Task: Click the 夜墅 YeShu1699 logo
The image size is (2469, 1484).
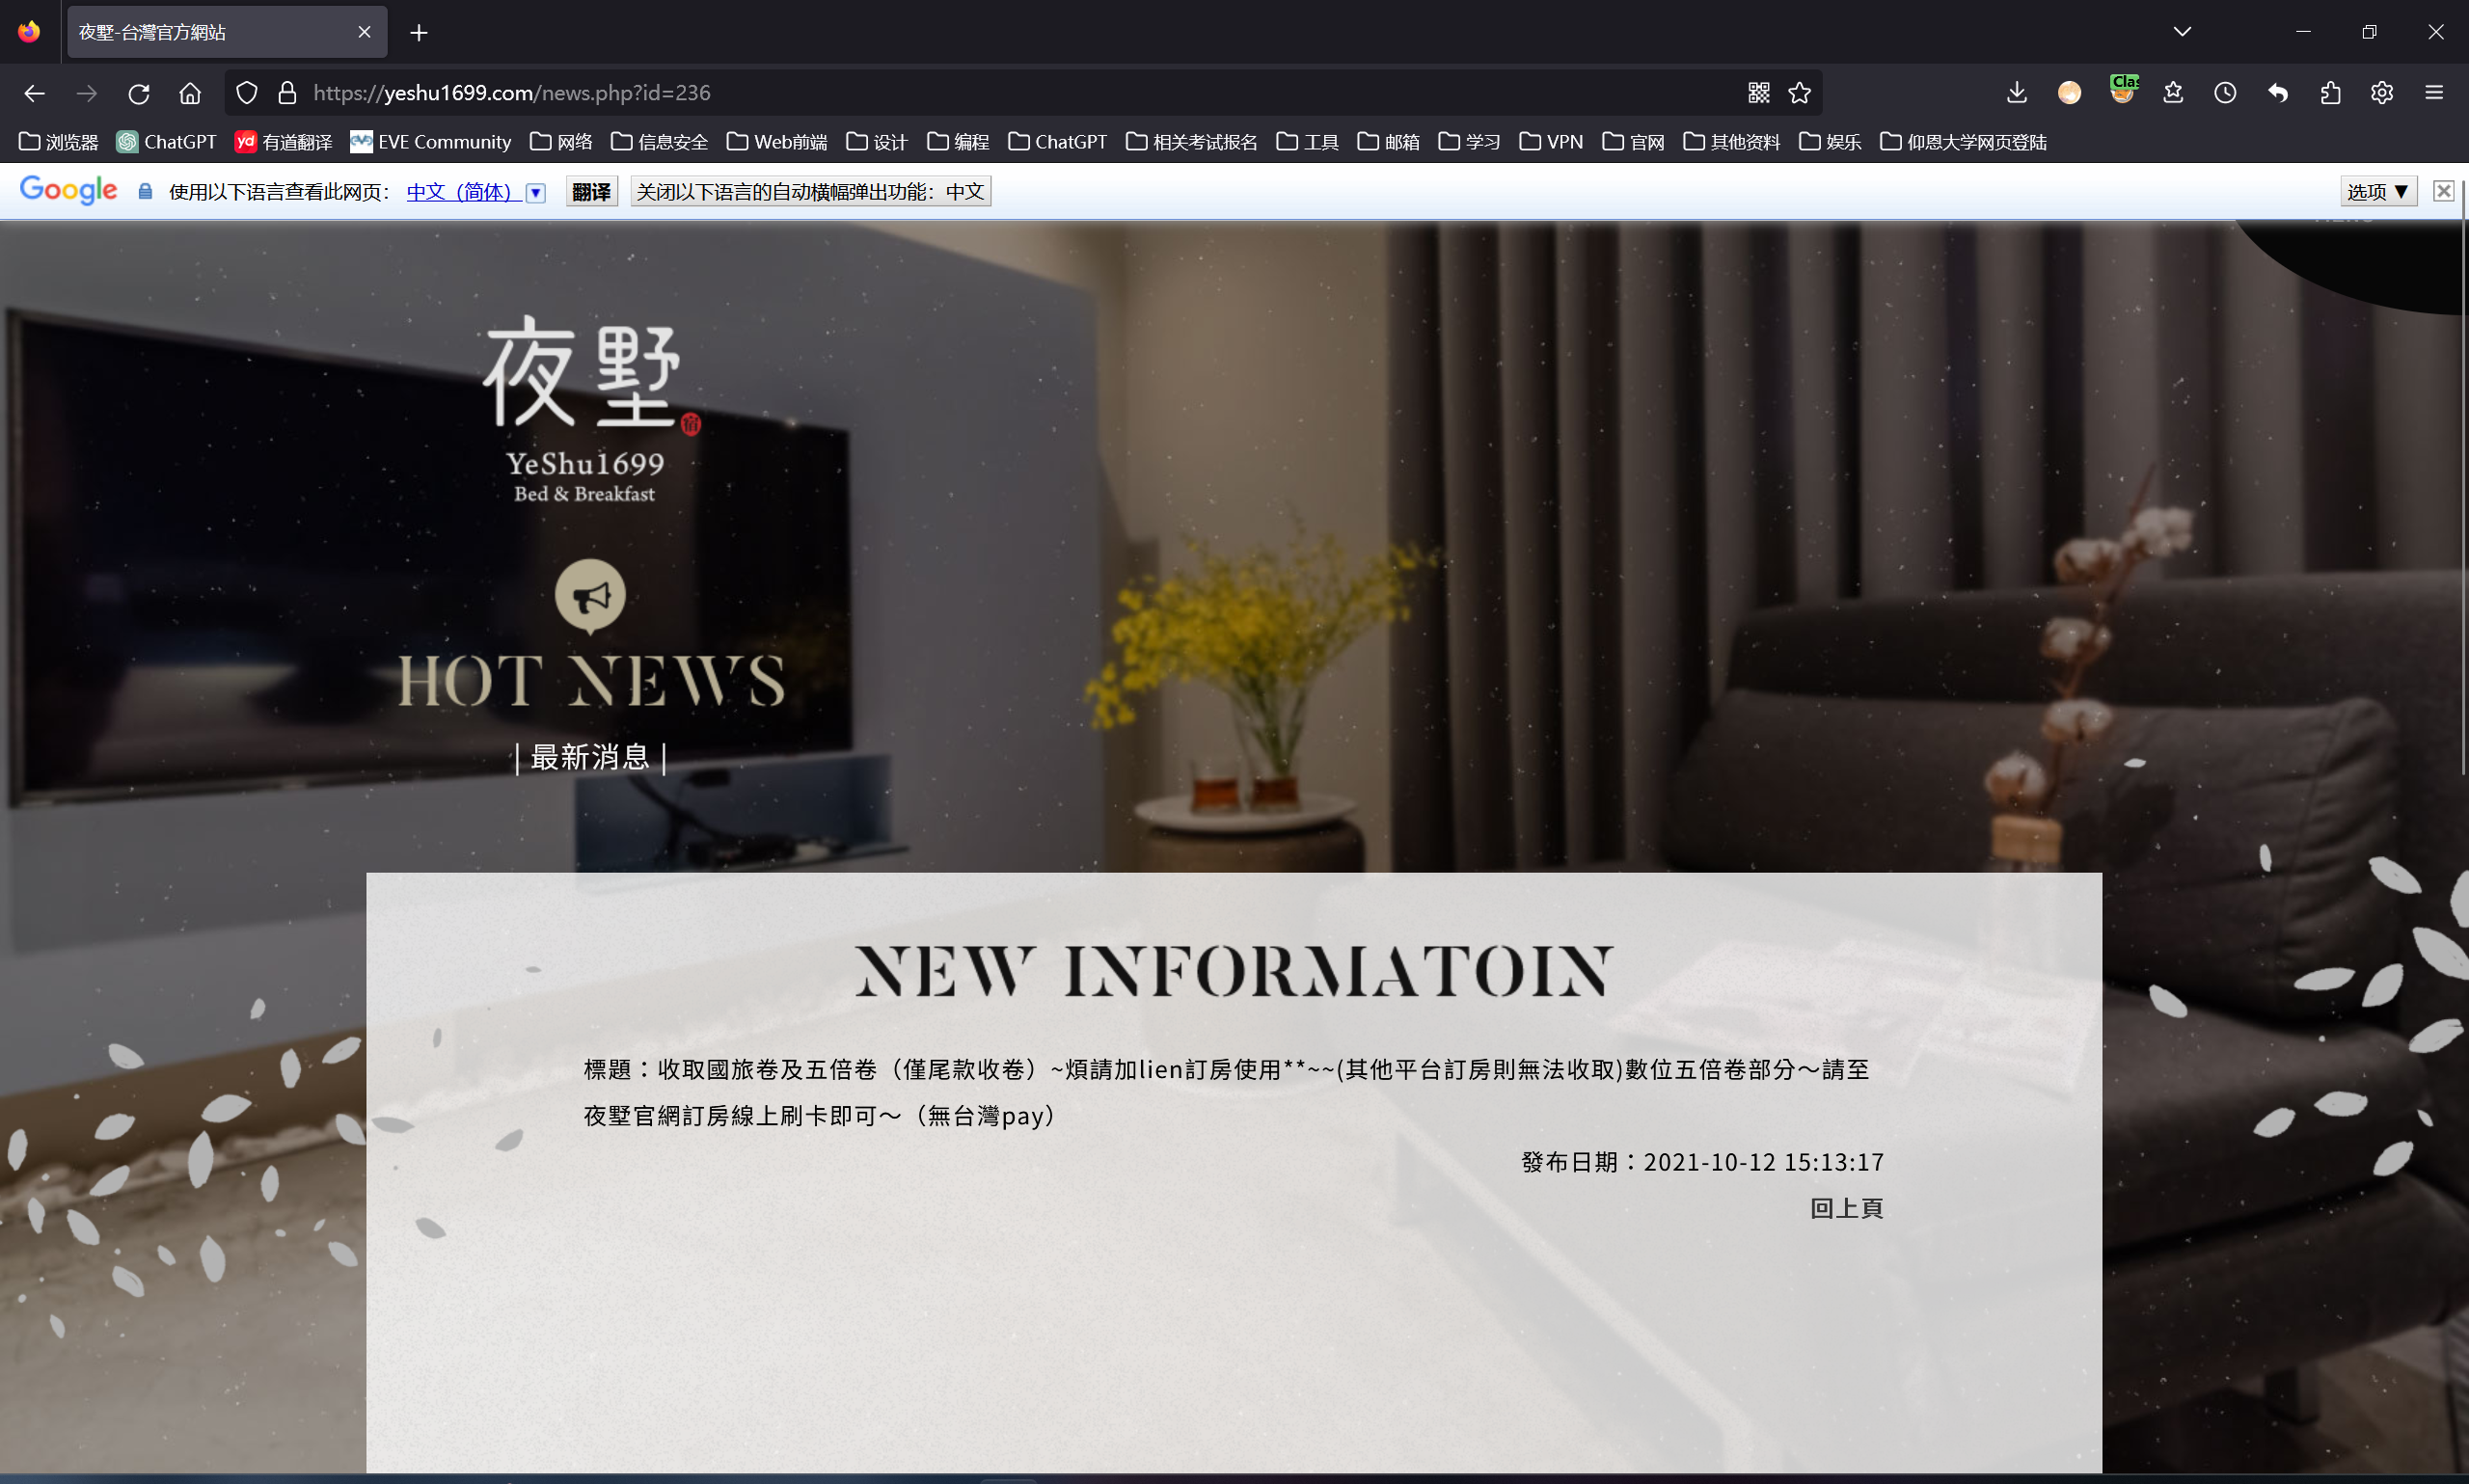Action: point(590,410)
